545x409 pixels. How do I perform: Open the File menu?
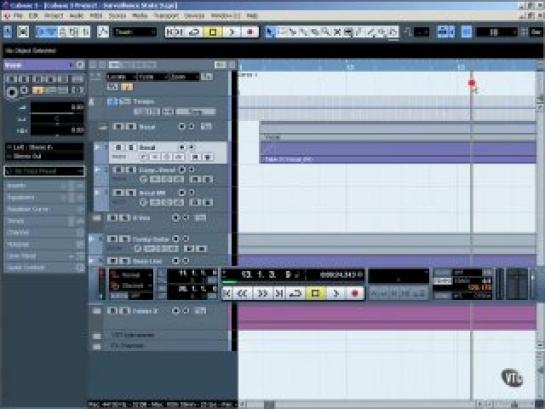click(x=18, y=16)
